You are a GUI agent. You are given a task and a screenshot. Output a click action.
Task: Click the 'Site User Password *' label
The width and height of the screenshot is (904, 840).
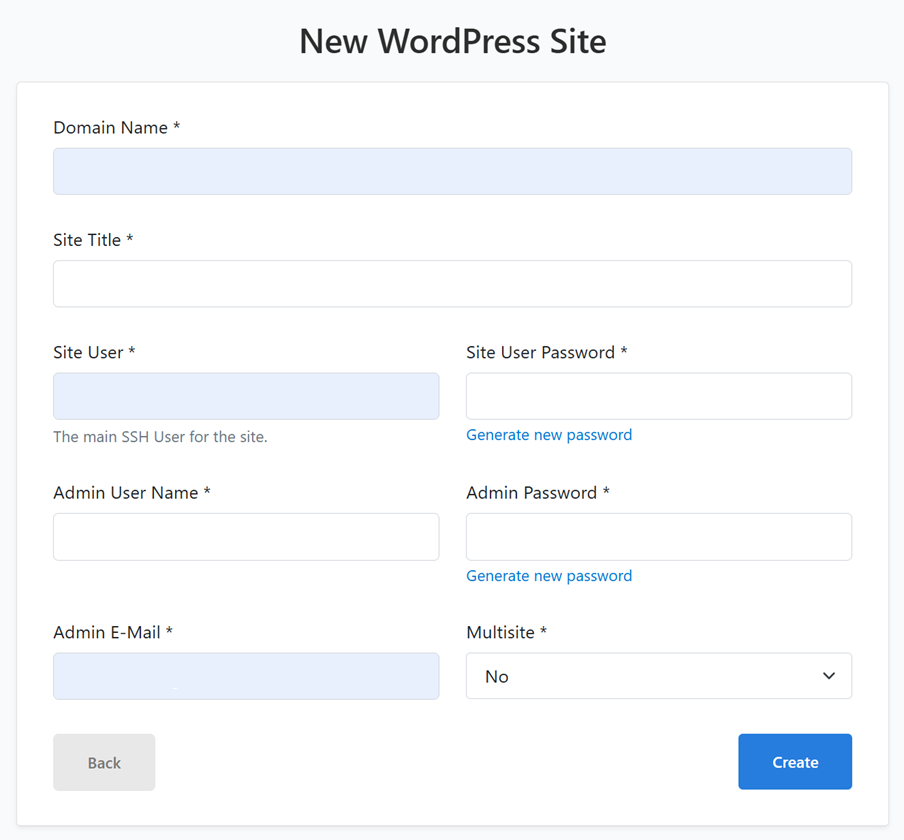[547, 352]
